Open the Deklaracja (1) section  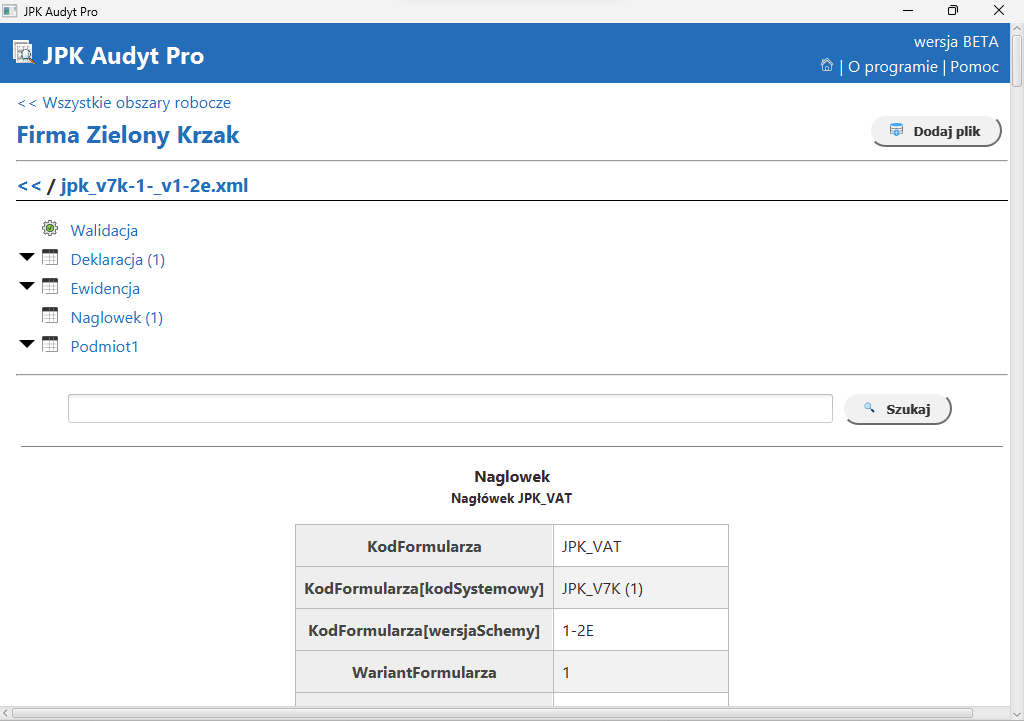coord(118,260)
